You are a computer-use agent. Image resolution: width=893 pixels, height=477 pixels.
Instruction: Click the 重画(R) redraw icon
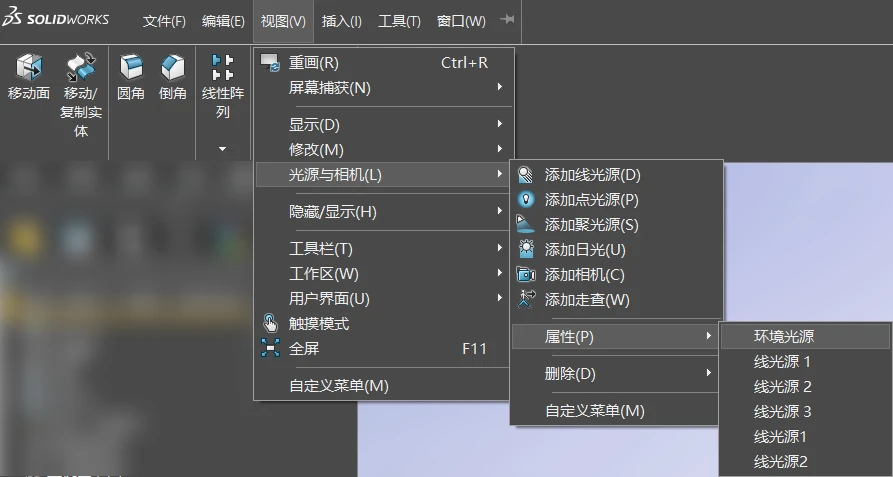[x=270, y=63]
